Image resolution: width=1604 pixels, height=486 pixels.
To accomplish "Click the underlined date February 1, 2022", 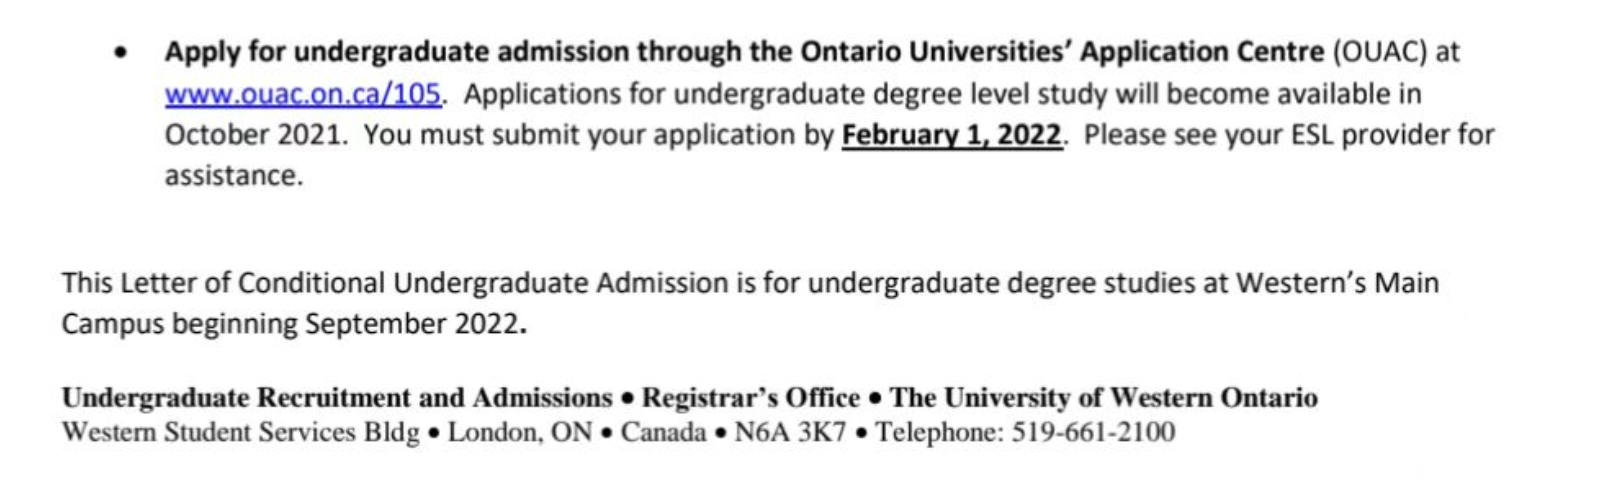I will [x=950, y=134].
